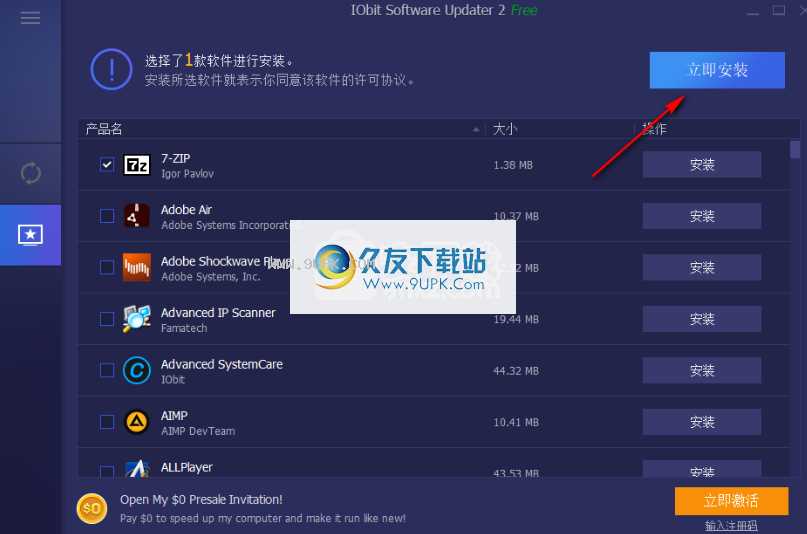Click the Advanced IP Scanner name
The image size is (807, 534).
[218, 313]
